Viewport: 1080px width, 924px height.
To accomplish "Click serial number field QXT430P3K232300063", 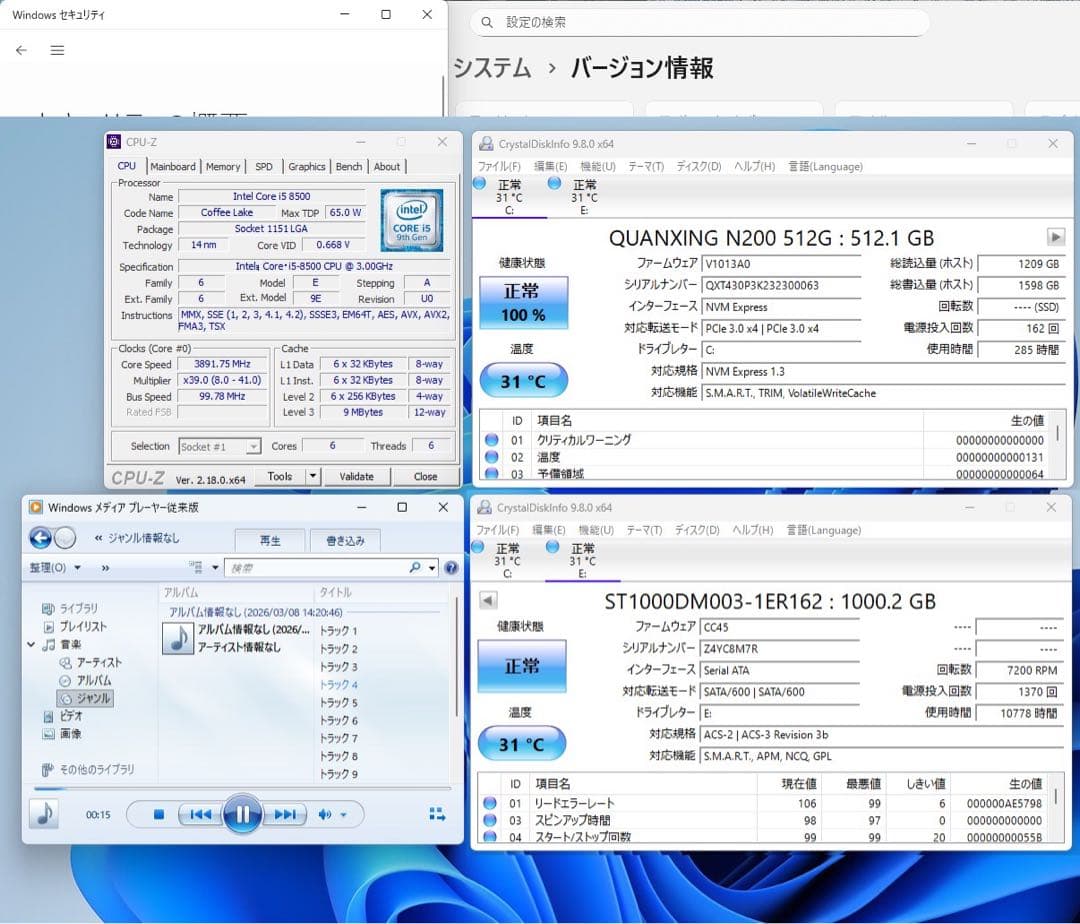I will point(781,285).
